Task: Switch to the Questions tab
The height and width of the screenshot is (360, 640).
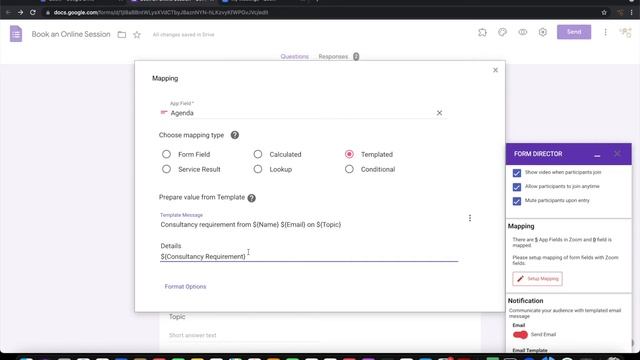Action: [294, 57]
